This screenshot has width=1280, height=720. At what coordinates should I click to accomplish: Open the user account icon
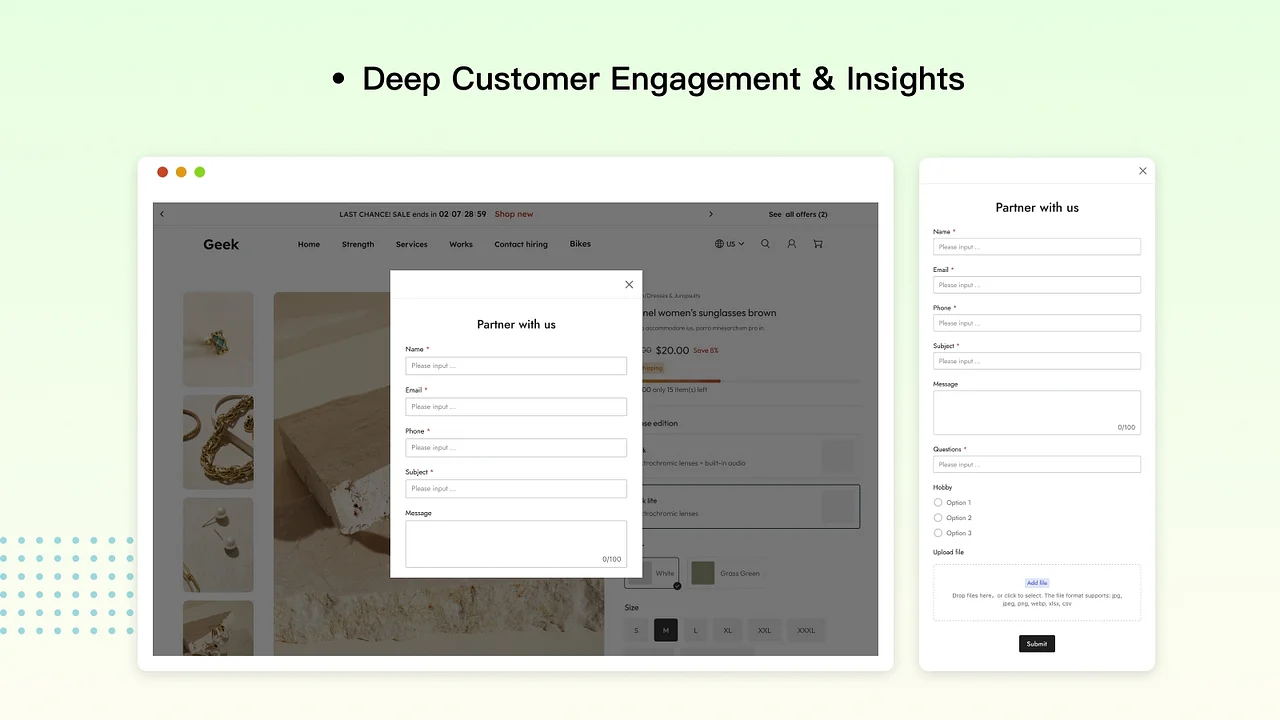(791, 244)
